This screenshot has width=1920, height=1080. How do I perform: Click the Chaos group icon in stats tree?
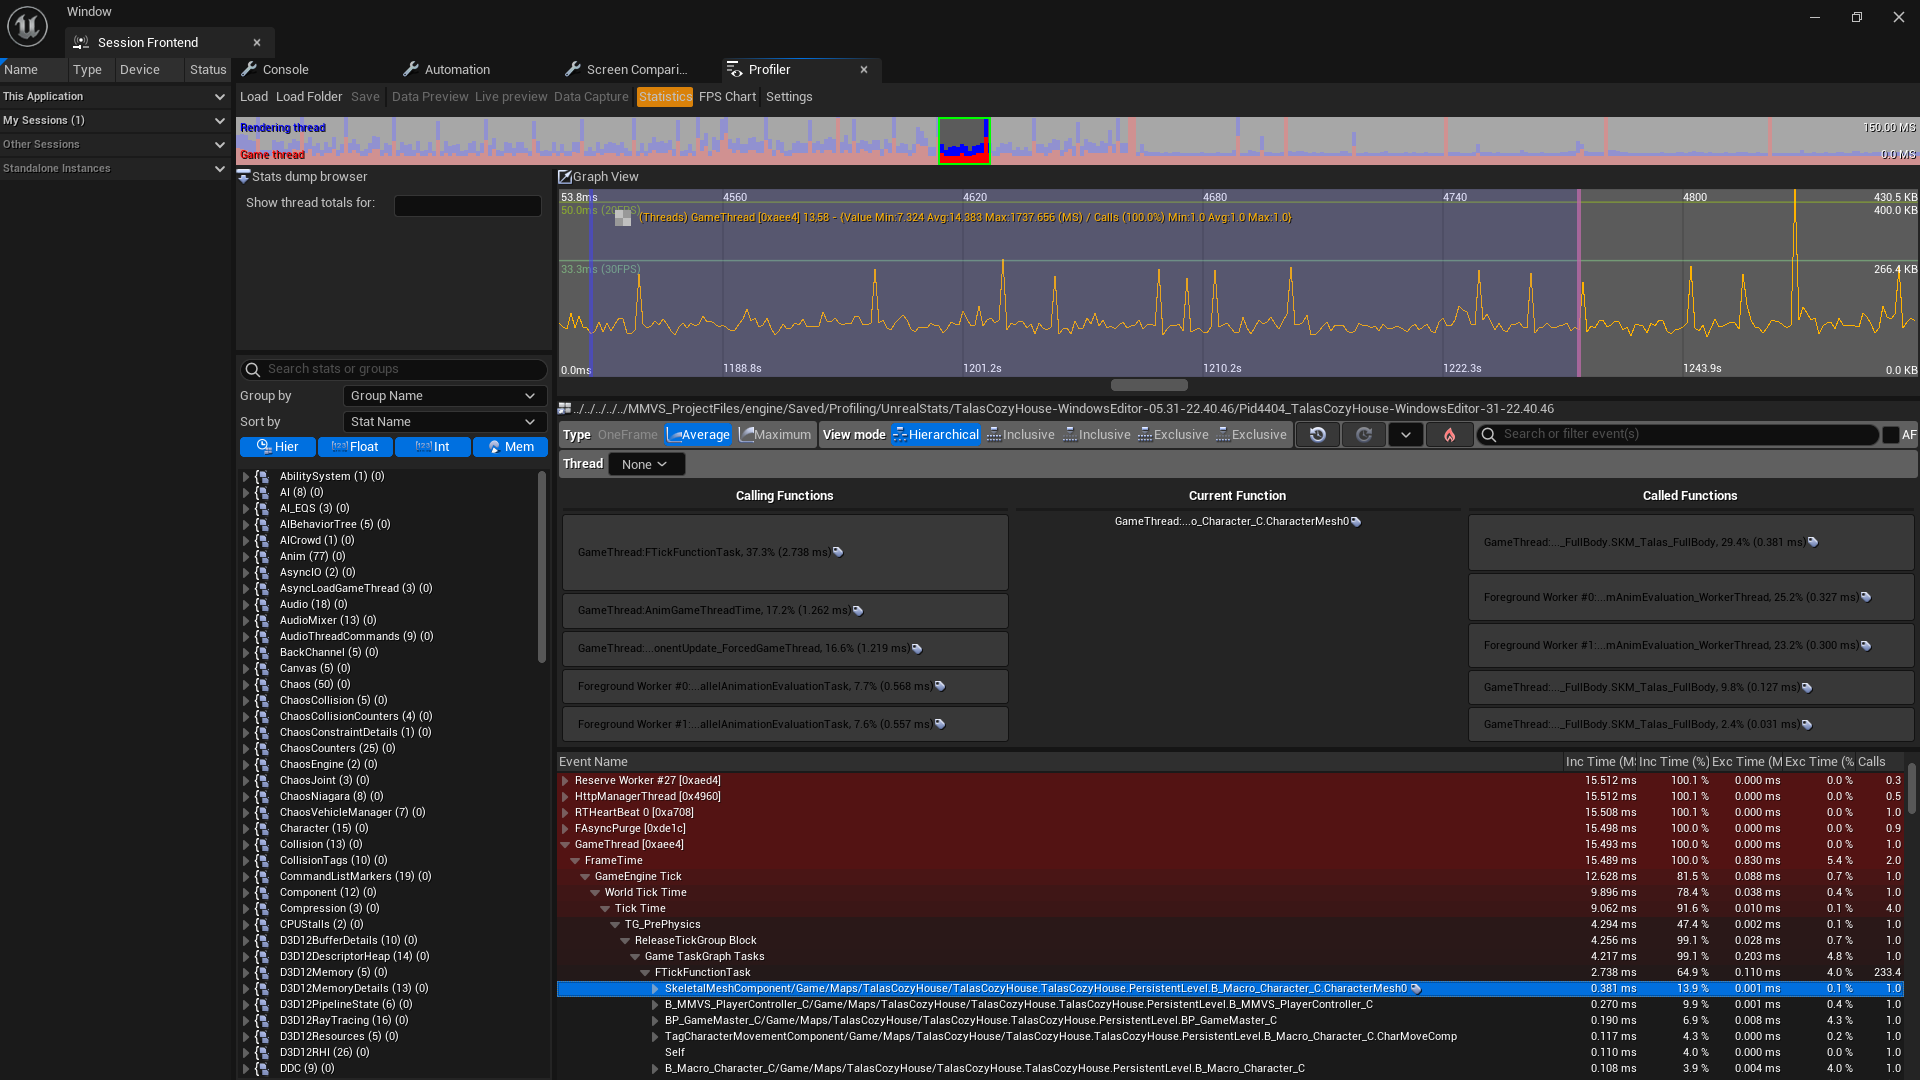click(262, 684)
